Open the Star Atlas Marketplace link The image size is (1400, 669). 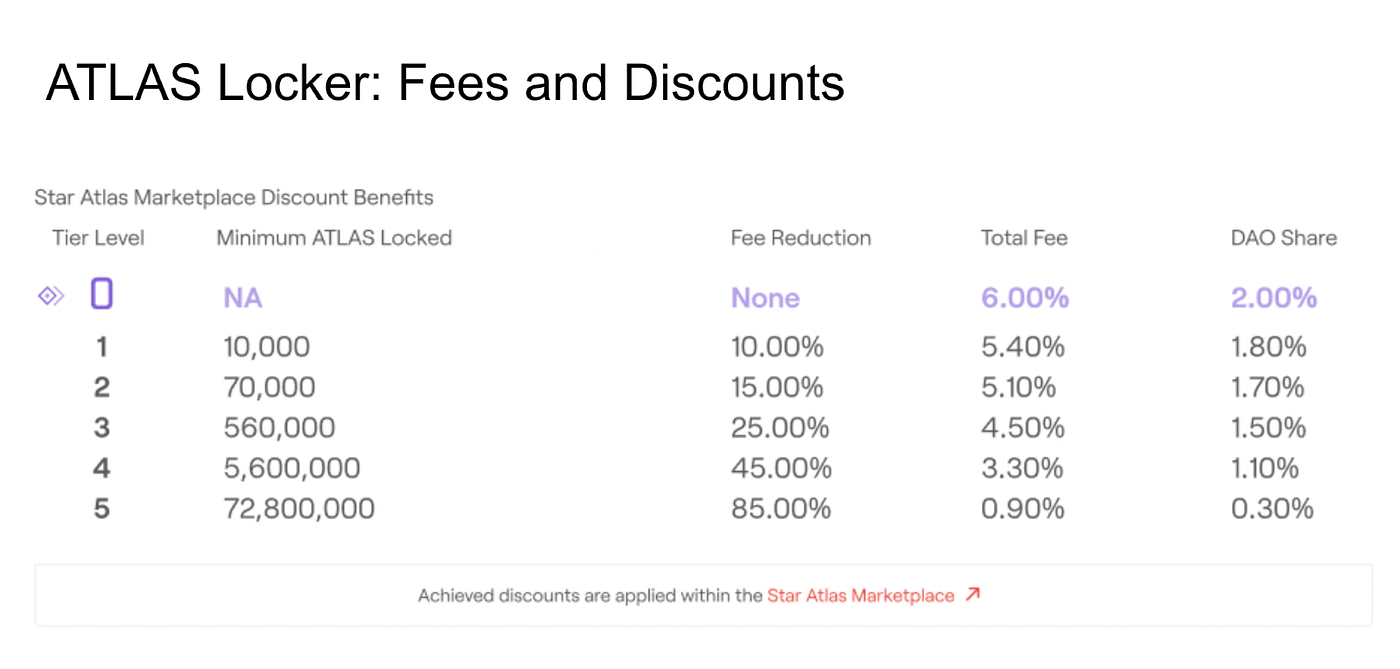click(x=860, y=596)
